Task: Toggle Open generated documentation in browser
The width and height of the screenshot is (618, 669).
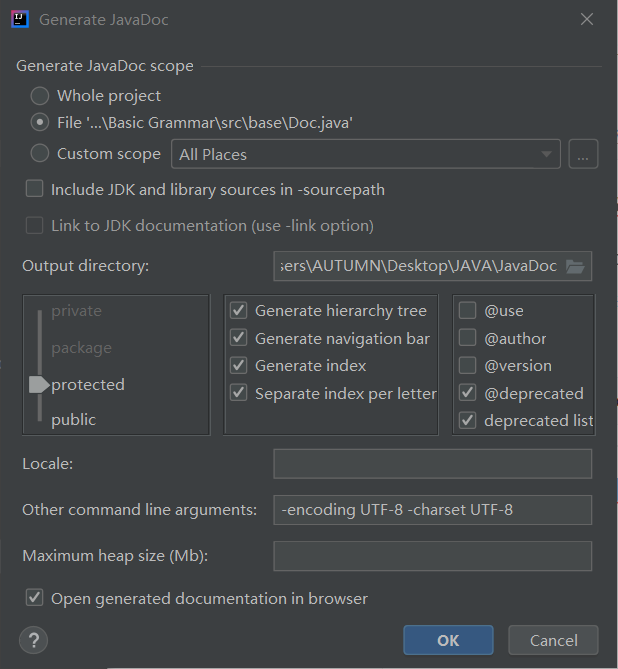Action: click(35, 598)
